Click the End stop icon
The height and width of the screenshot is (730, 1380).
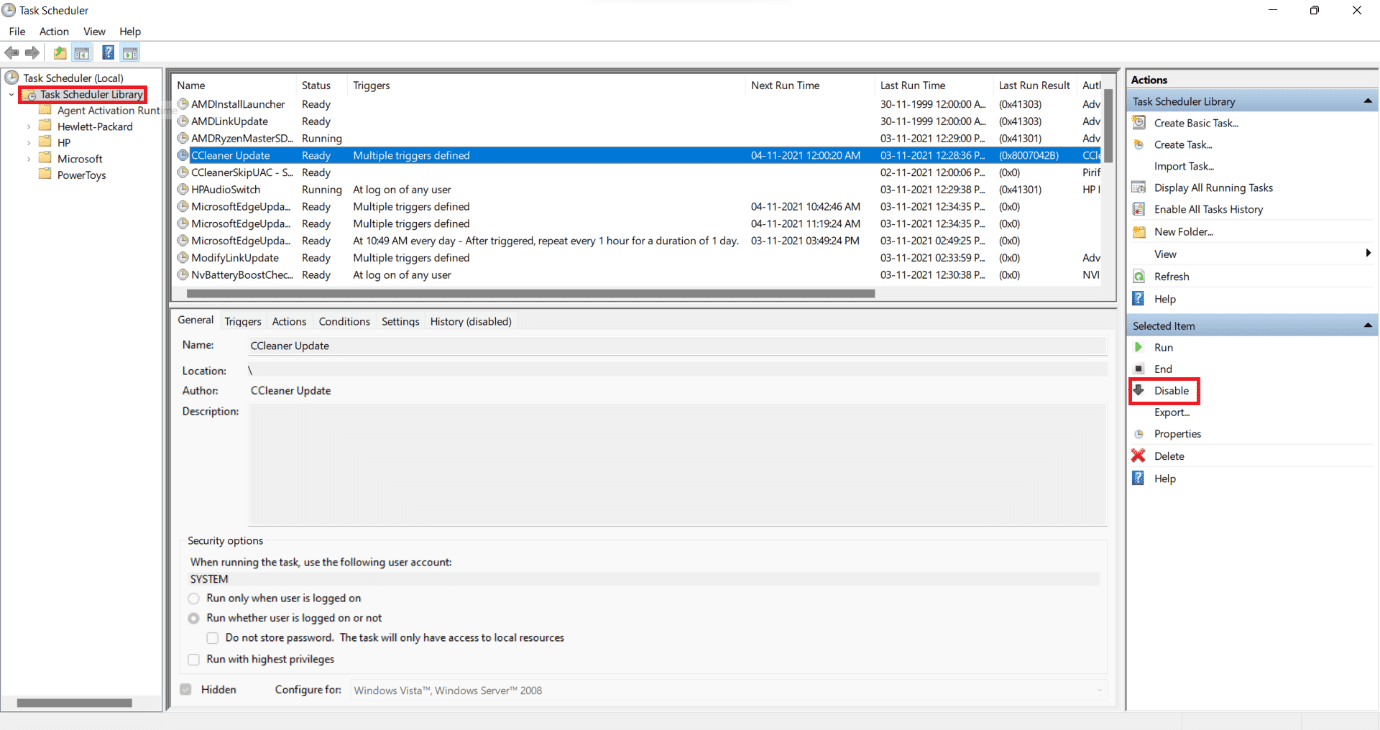(1138, 369)
